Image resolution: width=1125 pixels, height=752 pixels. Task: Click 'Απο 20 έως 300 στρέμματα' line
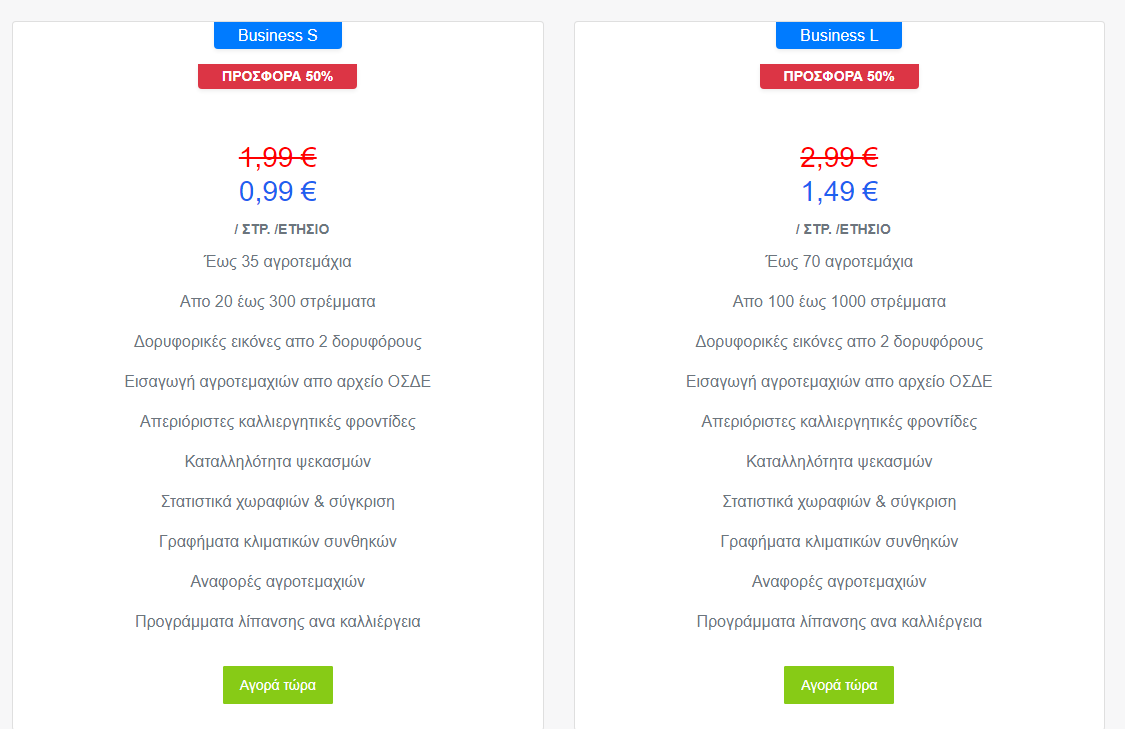point(278,302)
